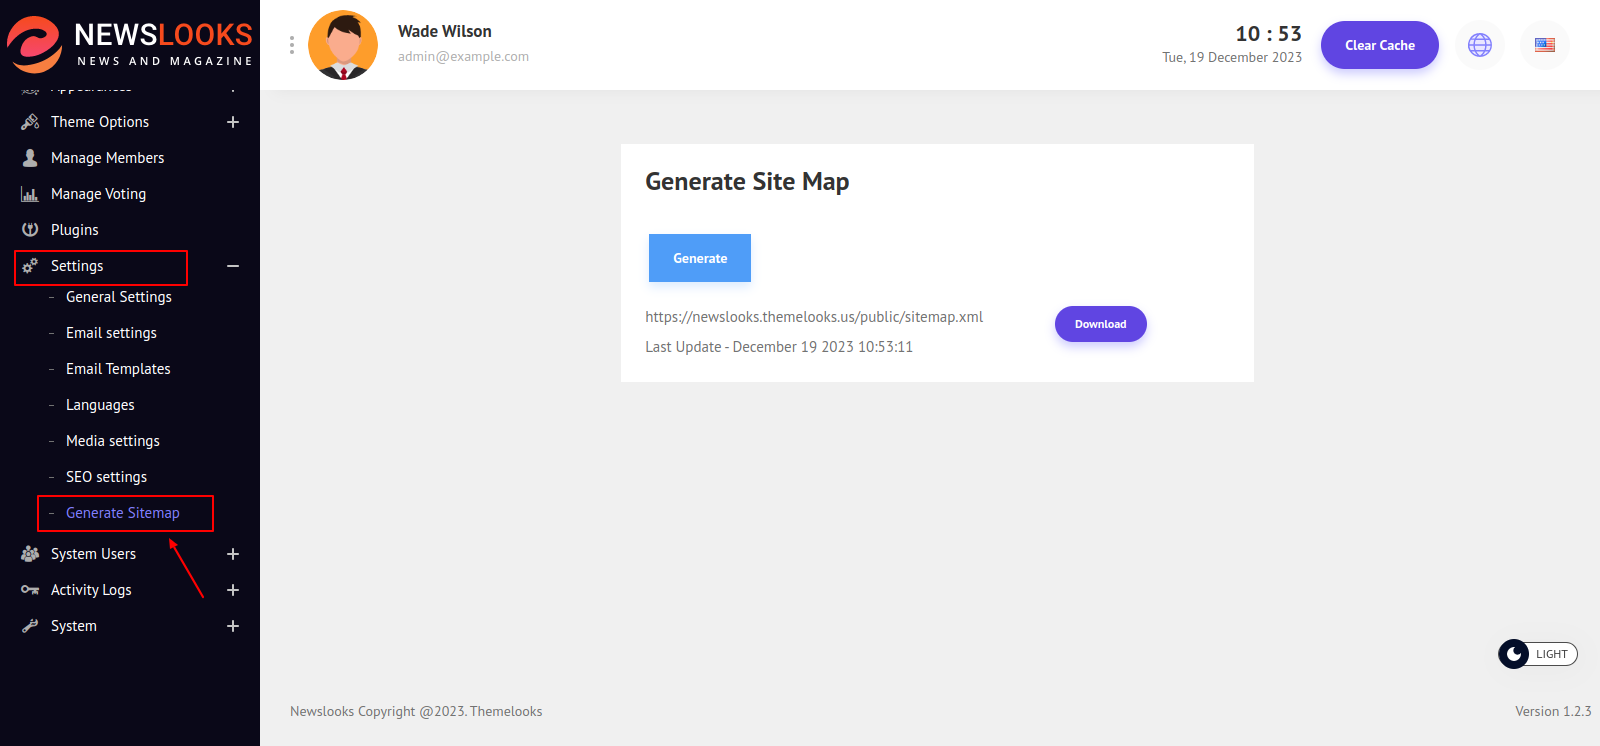Screen dimensions: 1600x746
Task: Select SEO settings menu item
Action: click(x=106, y=477)
